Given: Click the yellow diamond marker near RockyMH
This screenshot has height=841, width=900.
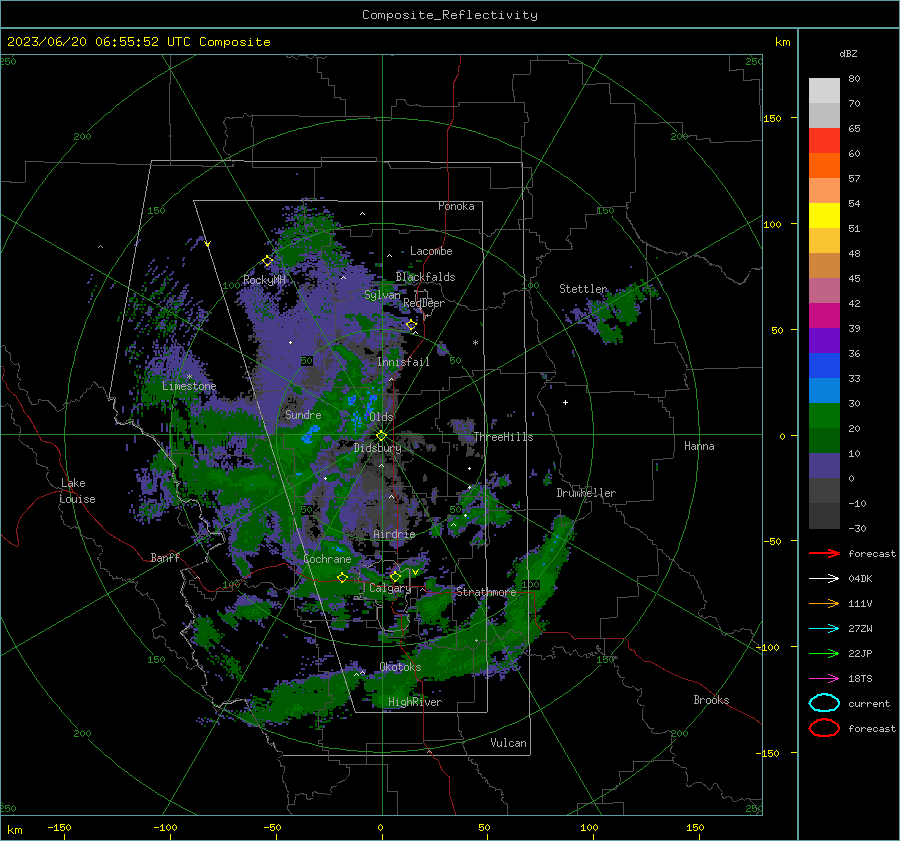Looking at the screenshot, I should pos(267,261).
